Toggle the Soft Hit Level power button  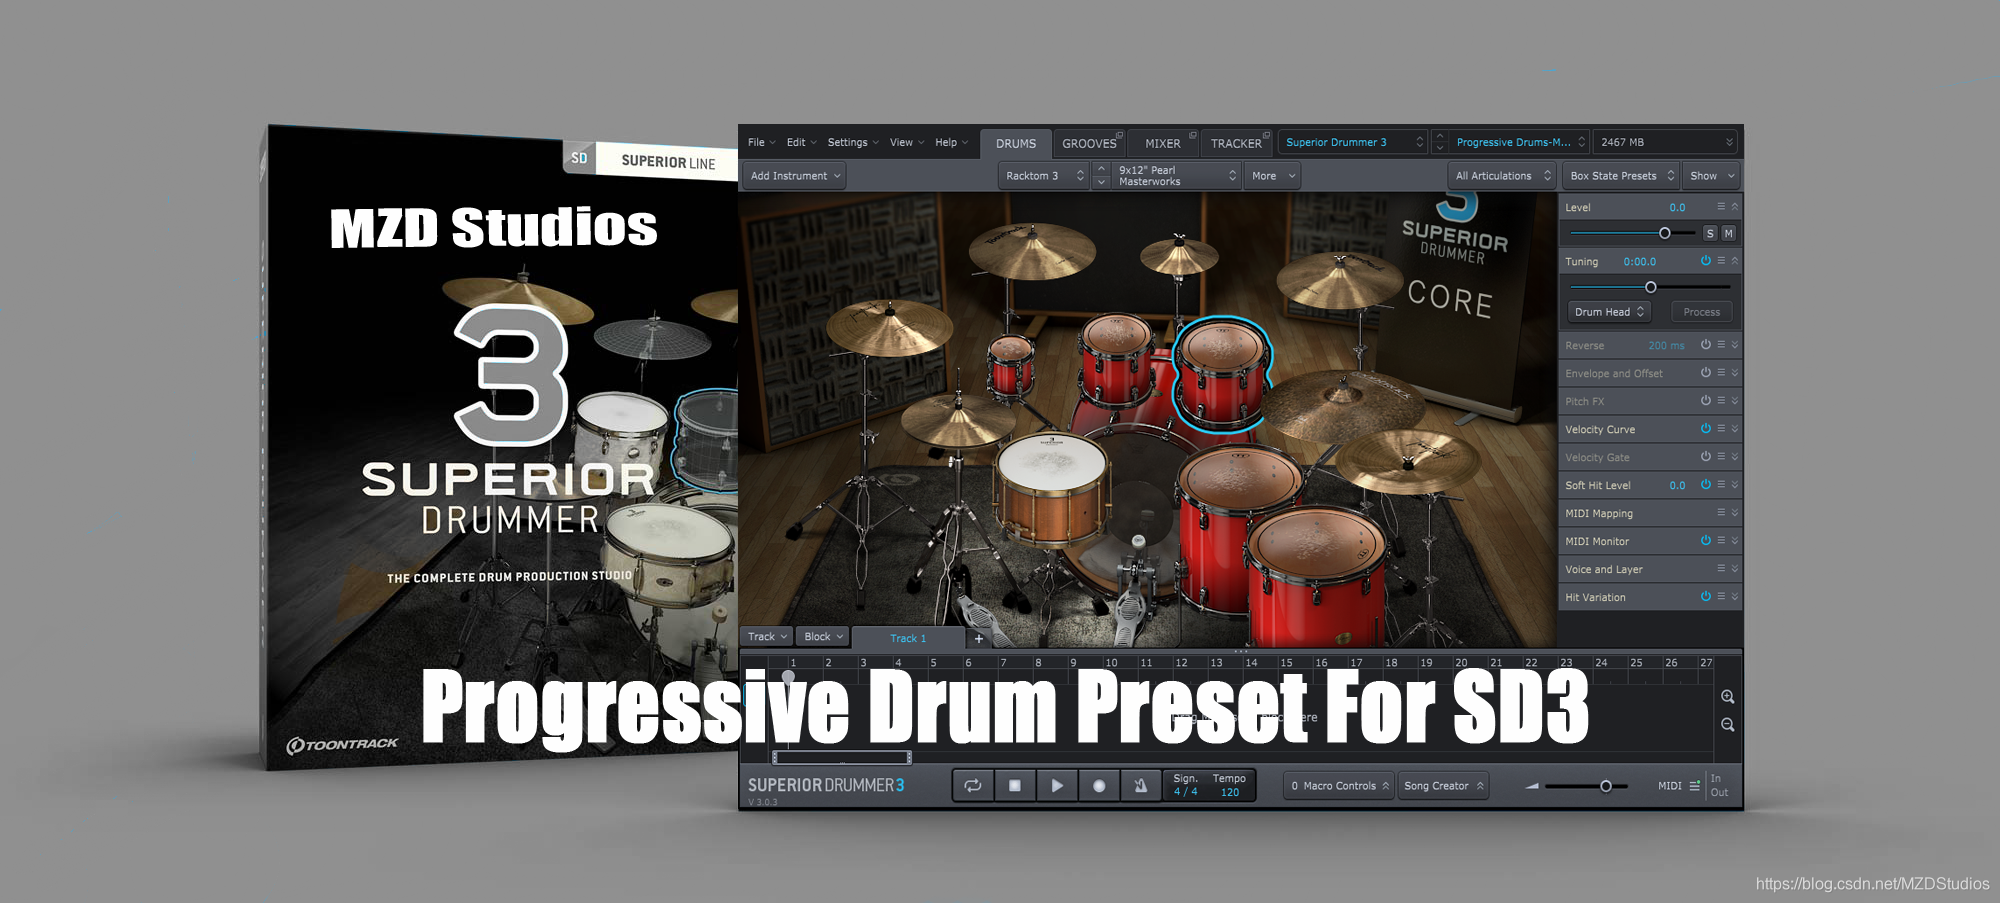[1706, 485]
